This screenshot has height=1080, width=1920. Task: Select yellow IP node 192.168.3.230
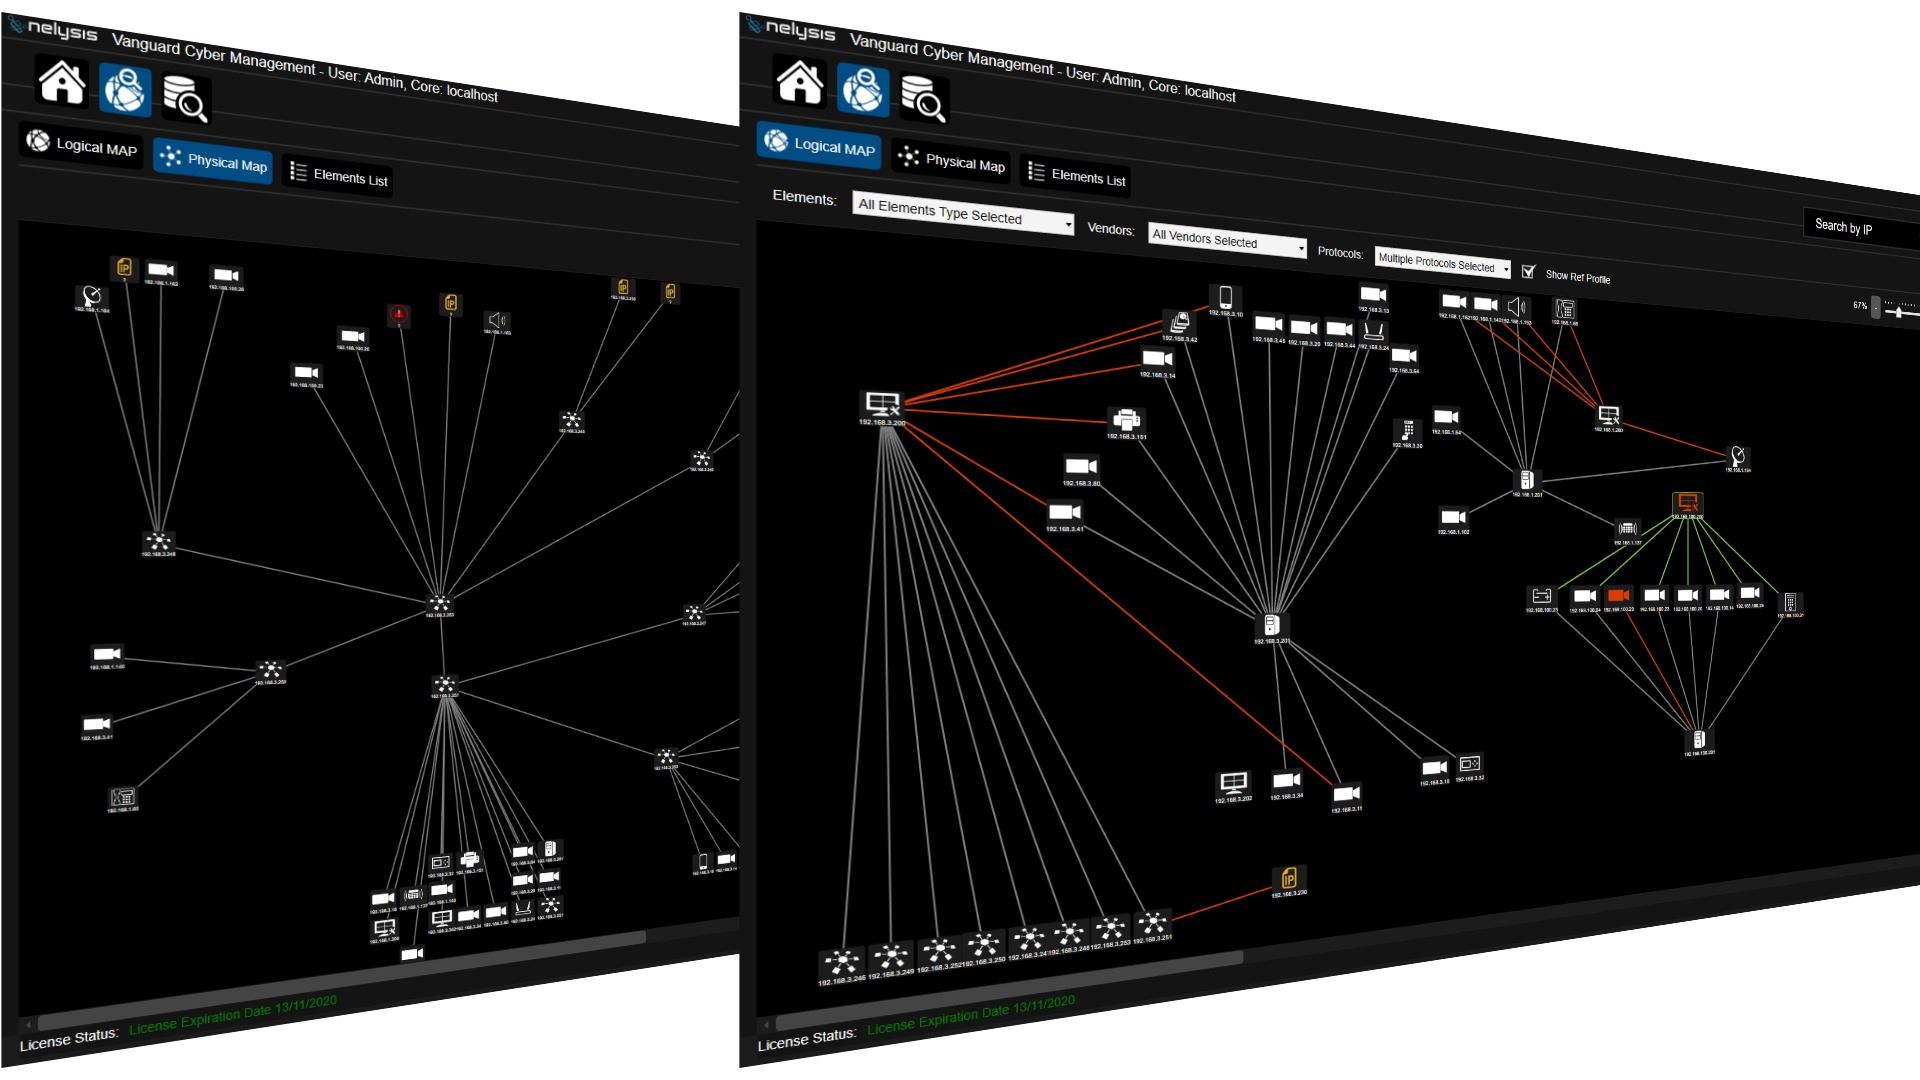pyautogui.click(x=1288, y=882)
